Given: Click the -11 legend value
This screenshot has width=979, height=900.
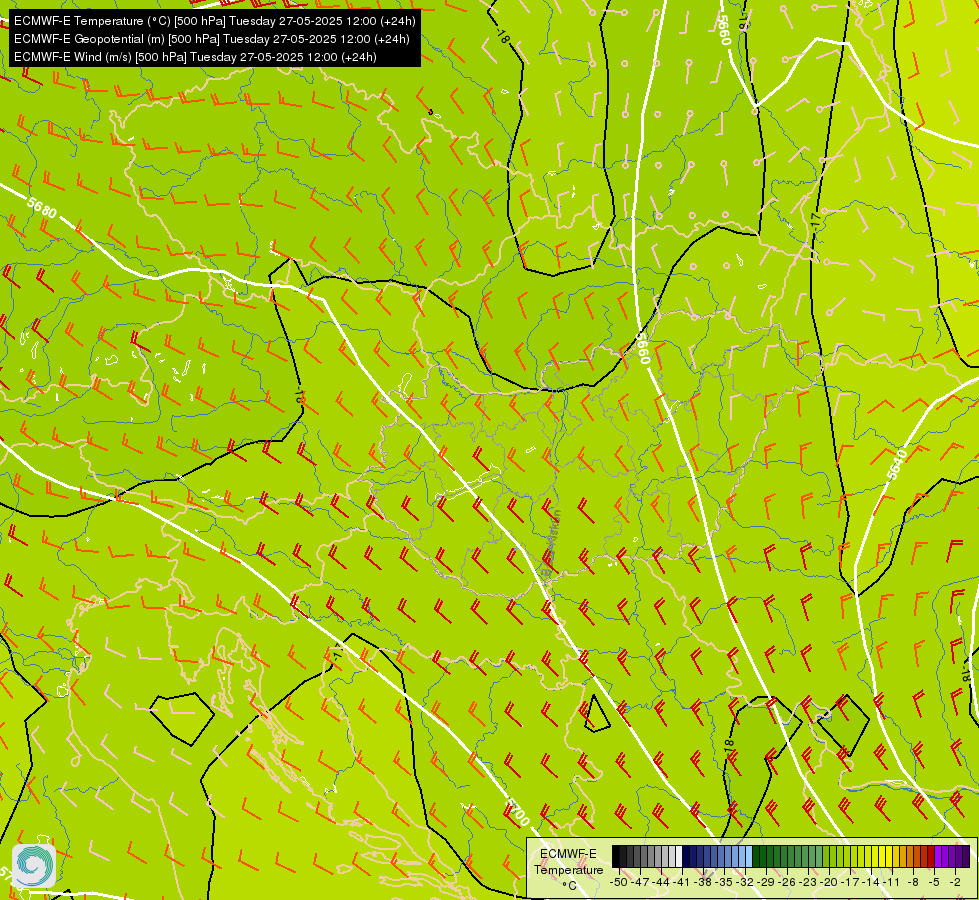Looking at the screenshot, I should (x=892, y=882).
